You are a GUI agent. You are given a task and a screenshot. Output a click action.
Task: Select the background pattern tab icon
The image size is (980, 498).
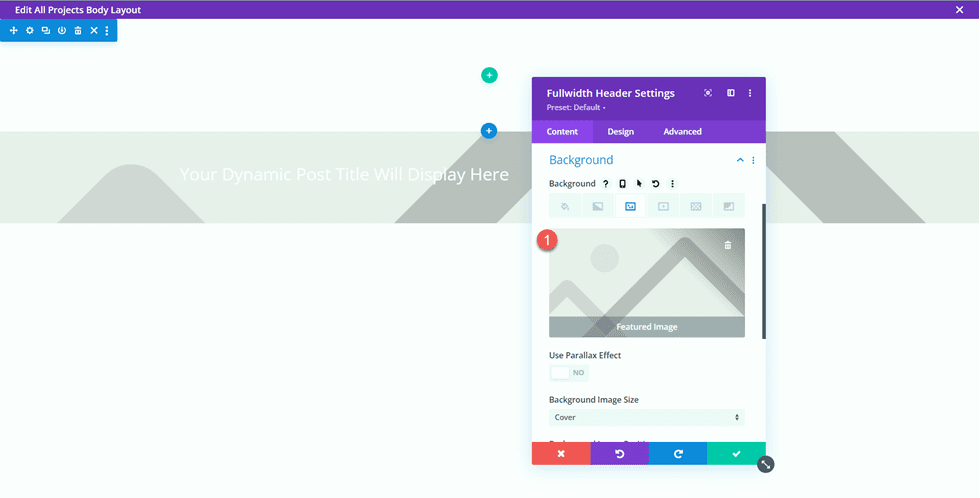pyautogui.click(x=696, y=206)
